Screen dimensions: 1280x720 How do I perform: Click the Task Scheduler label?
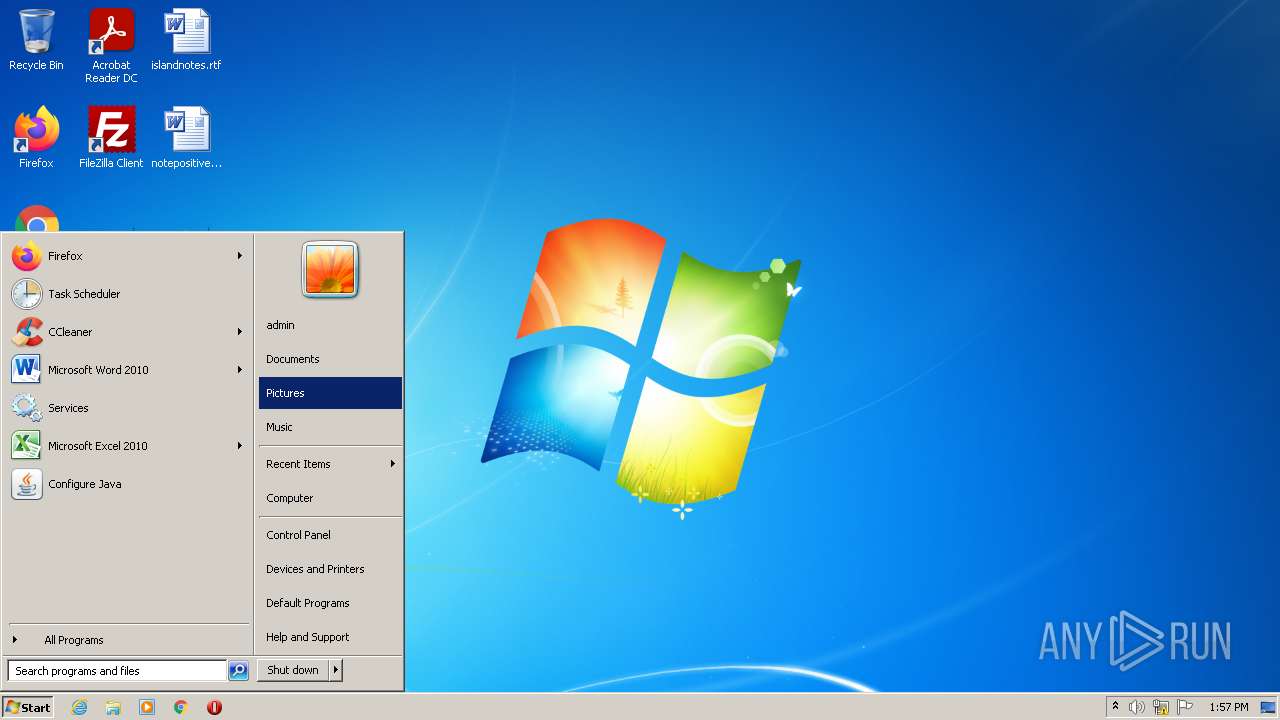[x=84, y=294]
